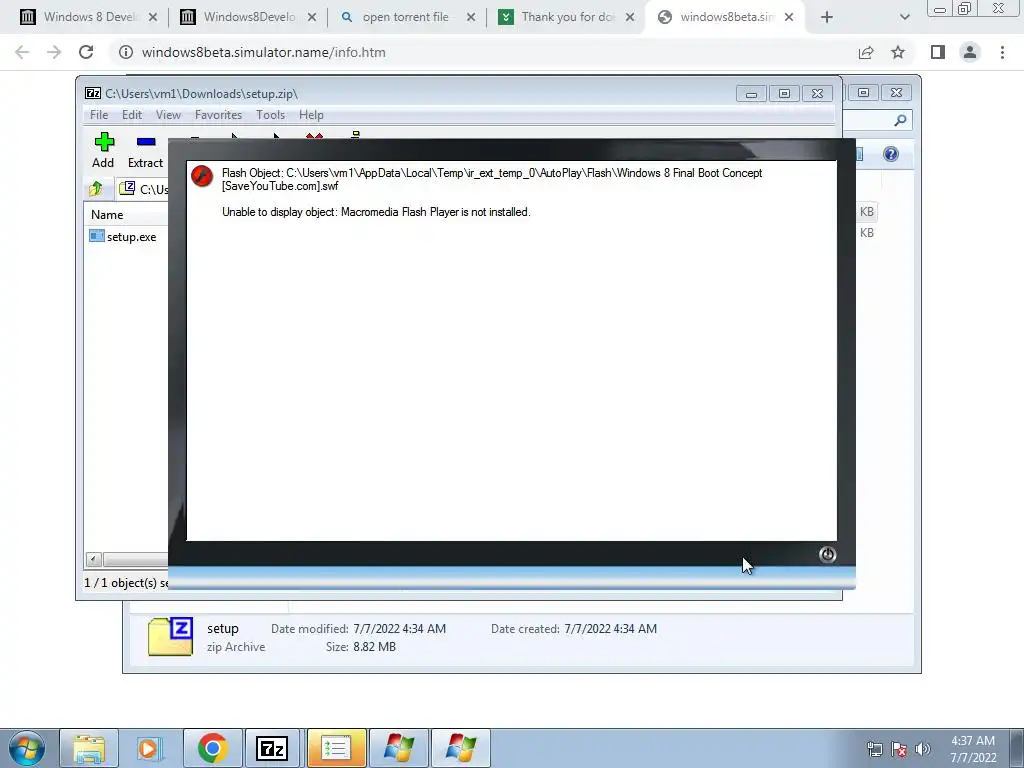Viewport: 1024px width, 768px height.
Task: Open a new browser tab
Action: (x=827, y=17)
